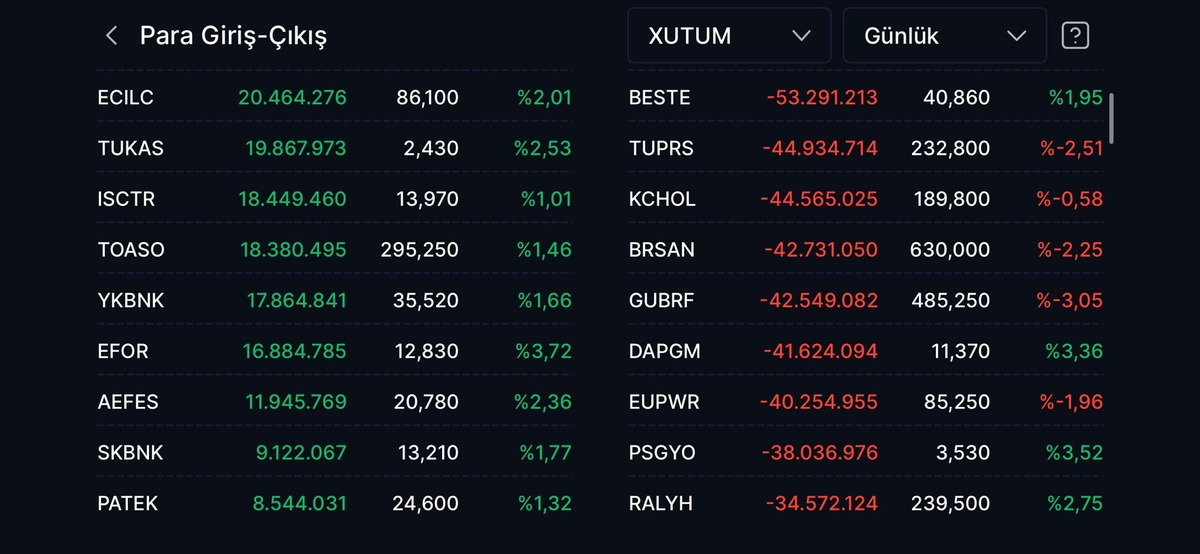This screenshot has height=554, width=1200.
Task: Select the EFOR stock entry
Action: (x=335, y=351)
